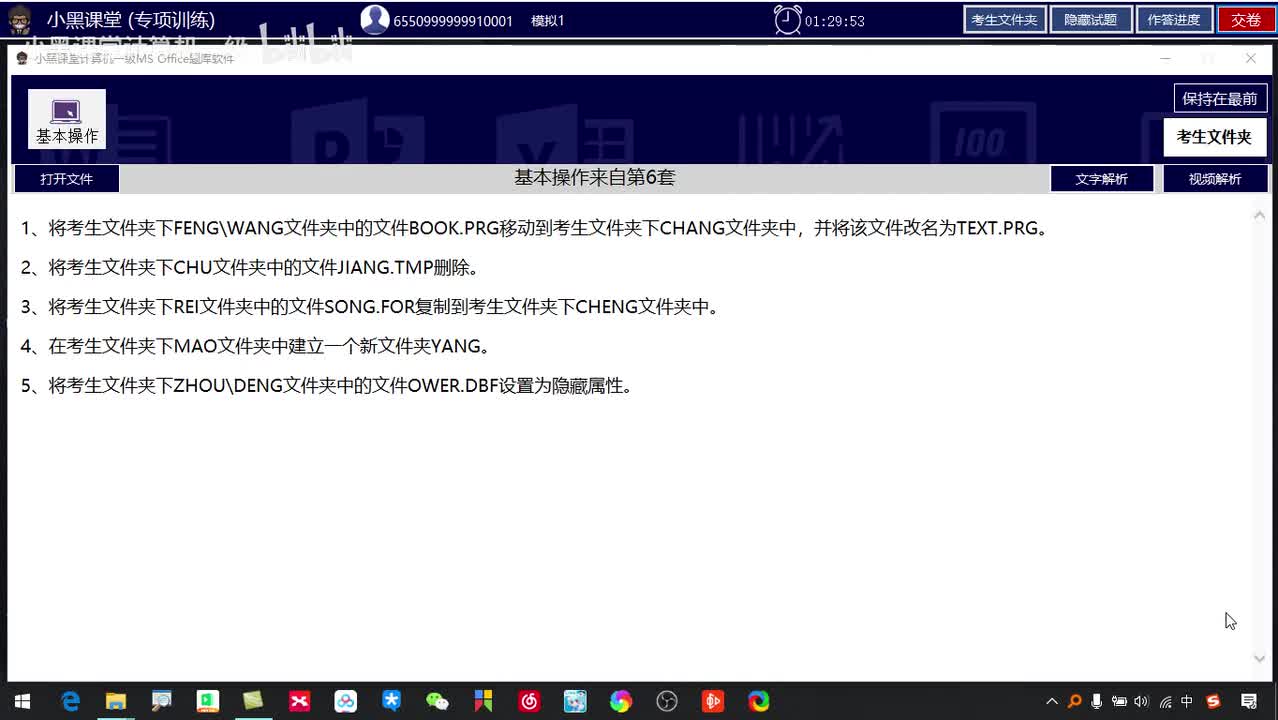
Task: Close the 小黑课堂 software window
Action: (x=1250, y=58)
